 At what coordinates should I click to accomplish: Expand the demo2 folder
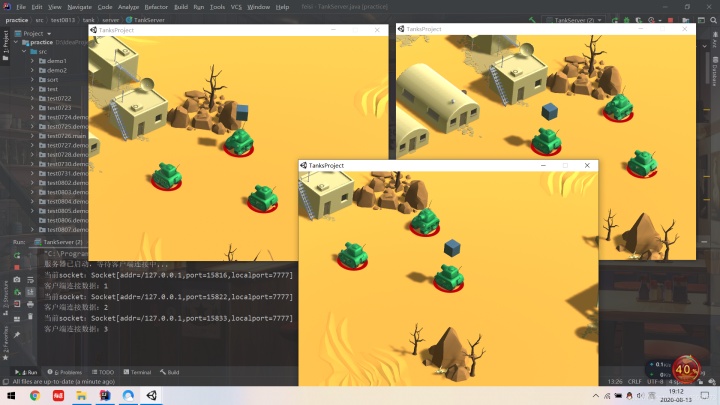pyautogui.click(x=32, y=70)
